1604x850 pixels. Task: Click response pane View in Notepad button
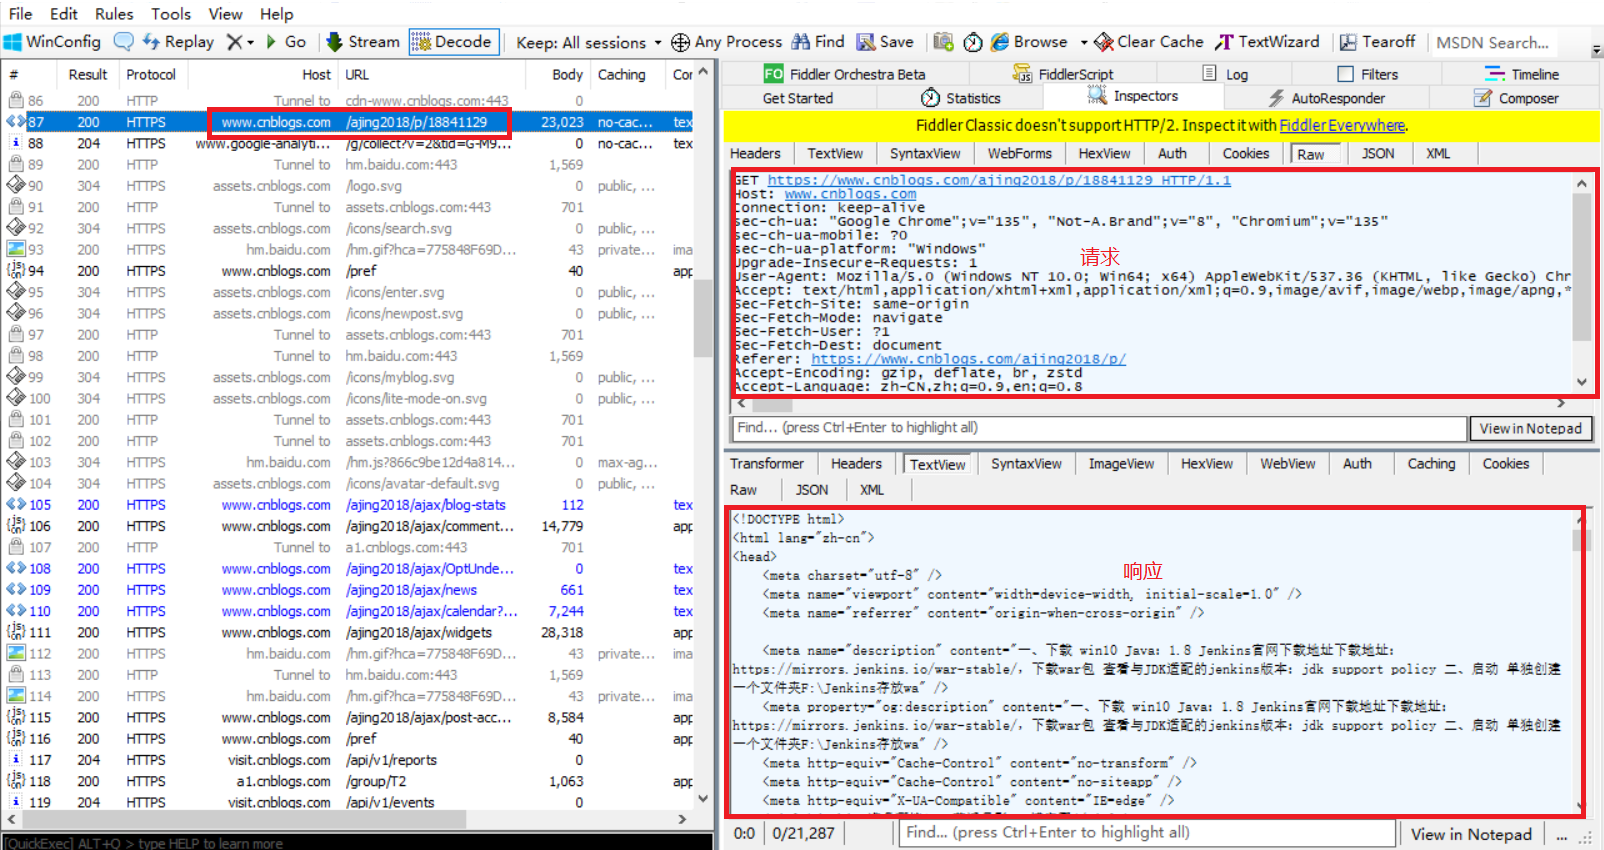[x=1471, y=834]
